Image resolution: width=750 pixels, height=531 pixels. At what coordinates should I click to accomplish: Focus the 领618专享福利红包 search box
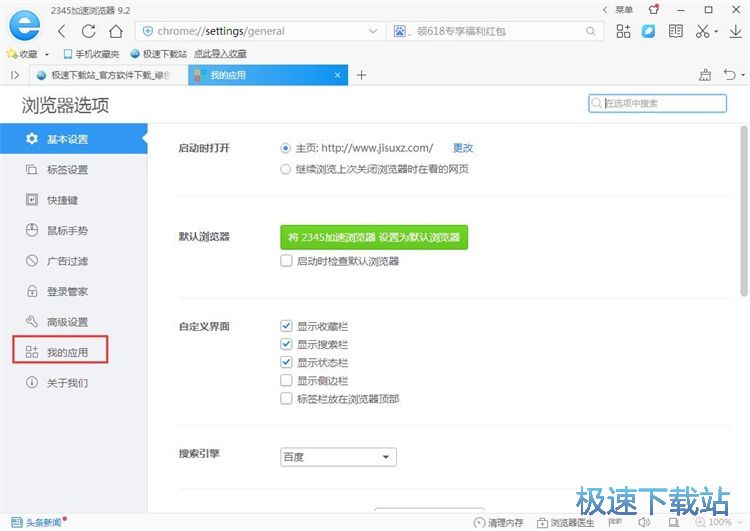495,32
